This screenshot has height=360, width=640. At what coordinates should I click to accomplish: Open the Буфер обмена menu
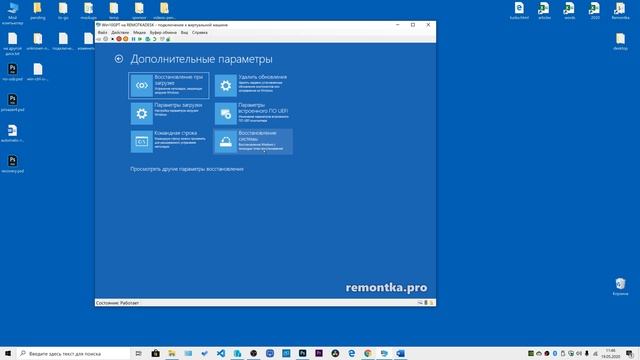(163, 32)
